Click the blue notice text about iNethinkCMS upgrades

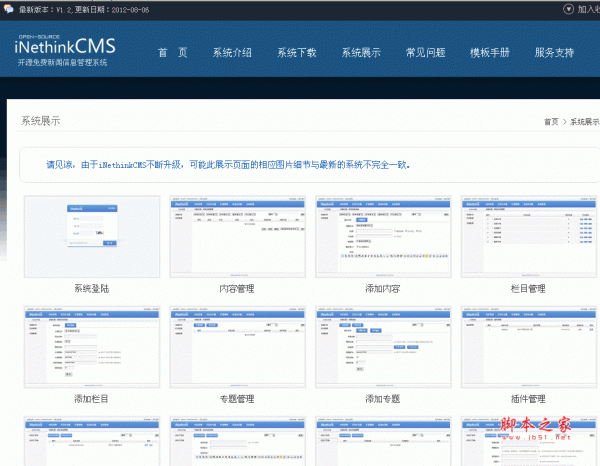pyautogui.click(x=228, y=165)
